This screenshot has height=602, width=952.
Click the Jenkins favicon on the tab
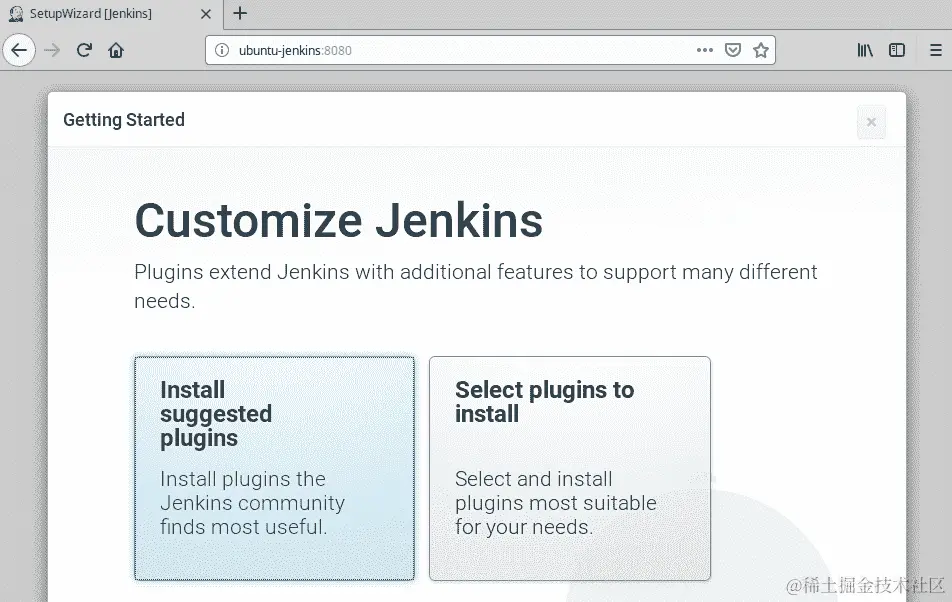click(16, 13)
